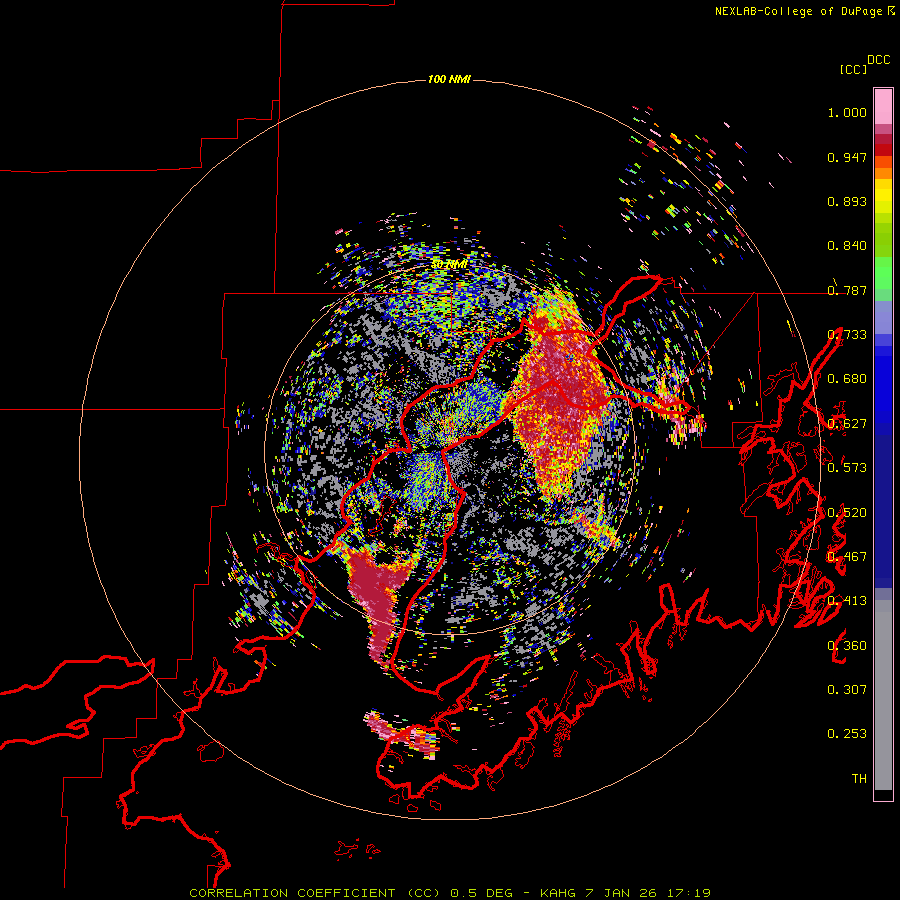The image size is (900, 900).
Task: Pick the bright green swatch on the color bar
Action: coord(883,273)
